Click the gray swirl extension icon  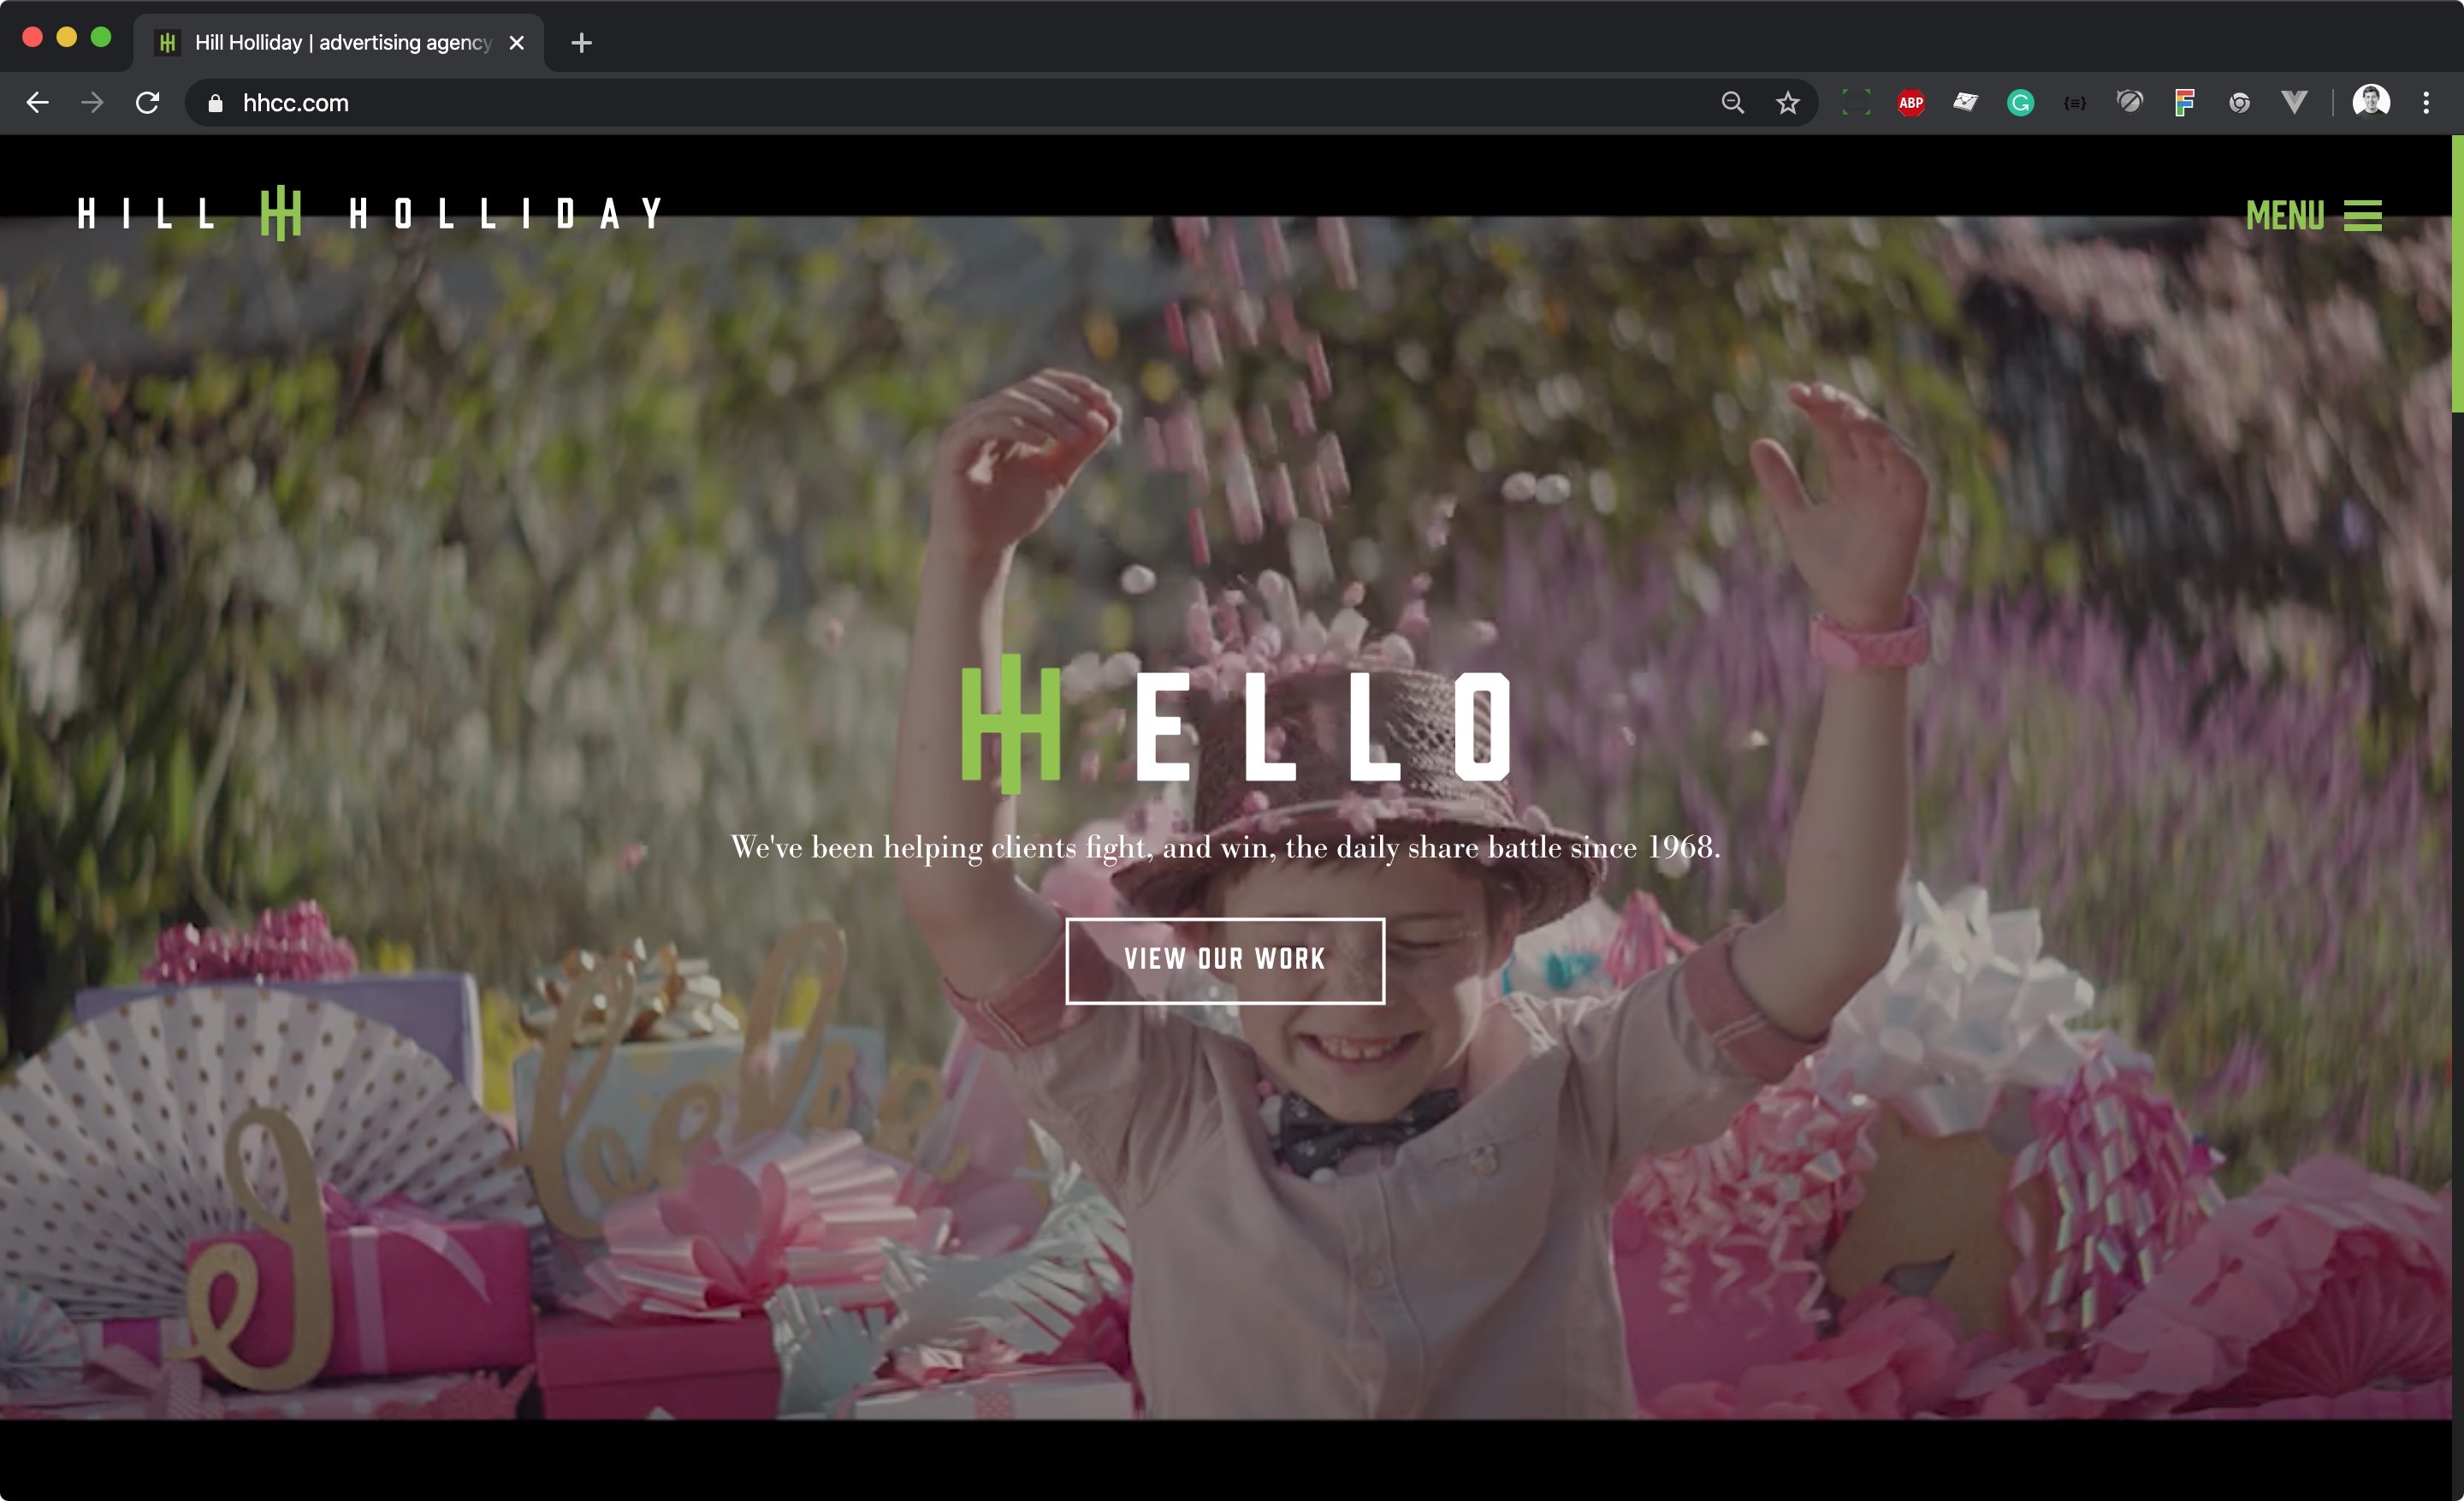(2239, 102)
